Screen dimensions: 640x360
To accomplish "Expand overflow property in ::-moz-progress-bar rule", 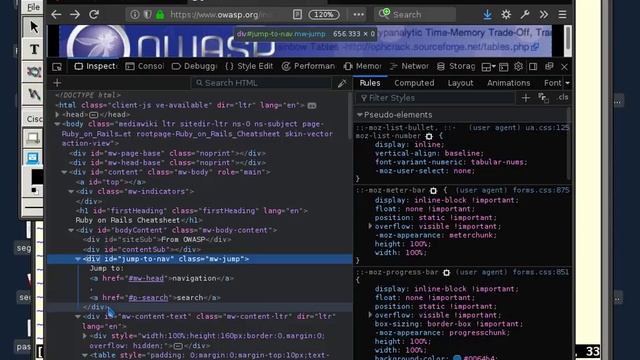I will (x=370, y=315).
